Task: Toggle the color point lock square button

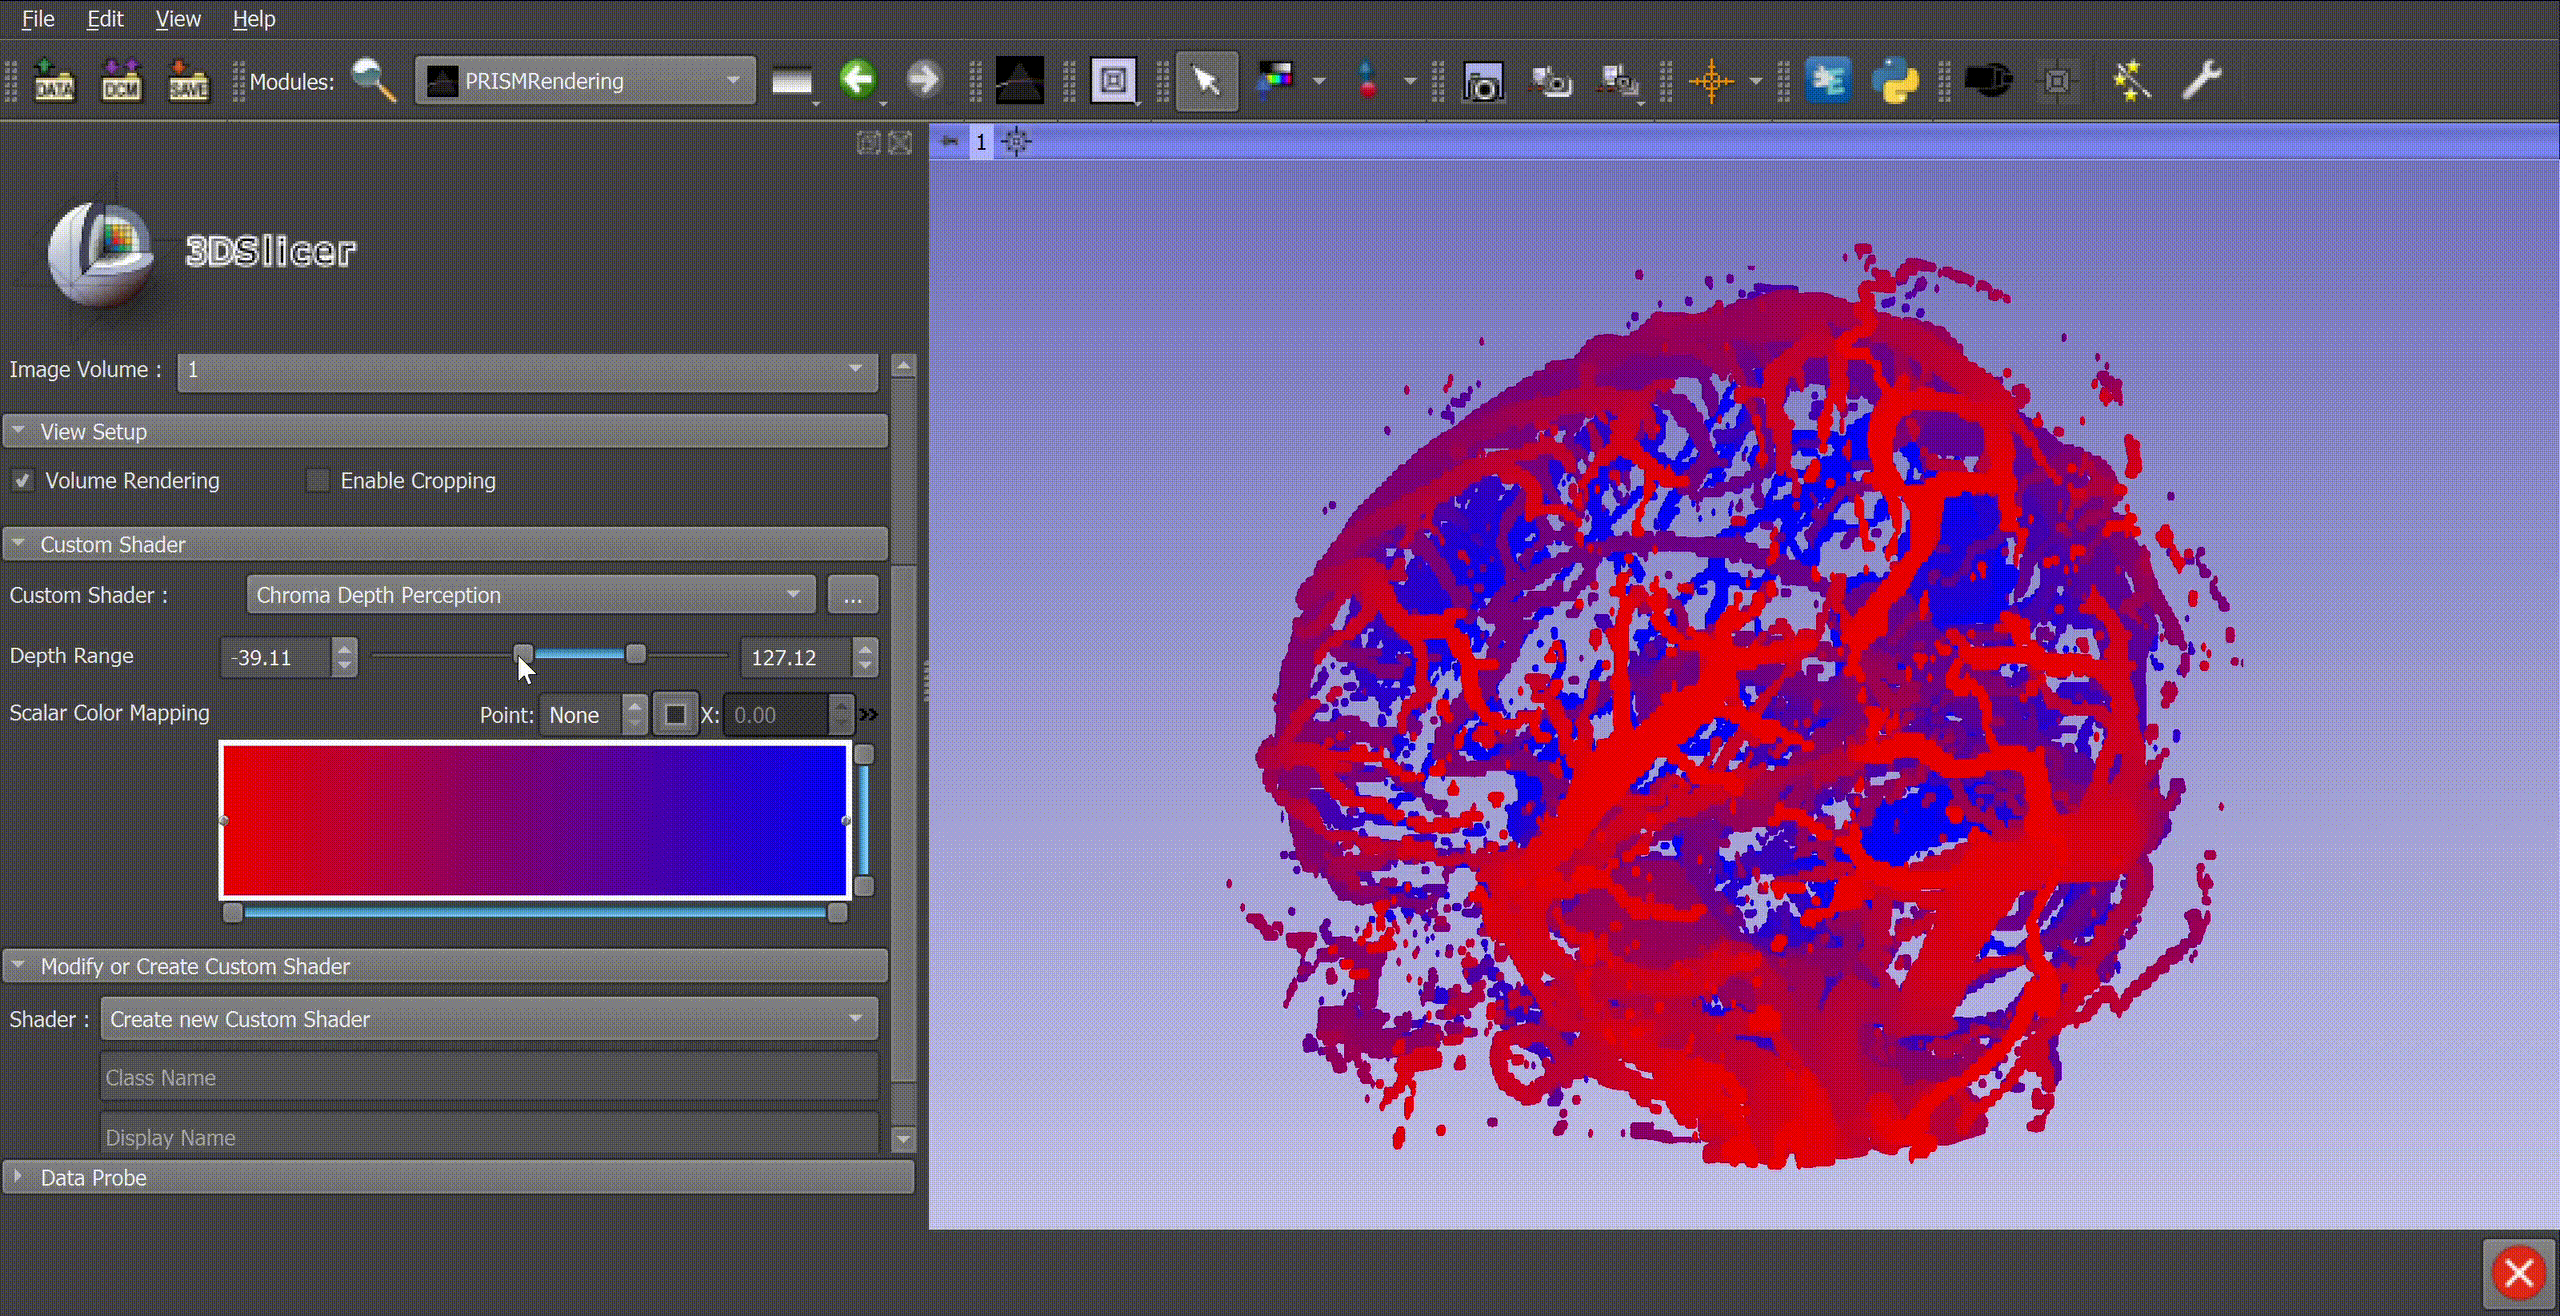Action: tap(675, 715)
